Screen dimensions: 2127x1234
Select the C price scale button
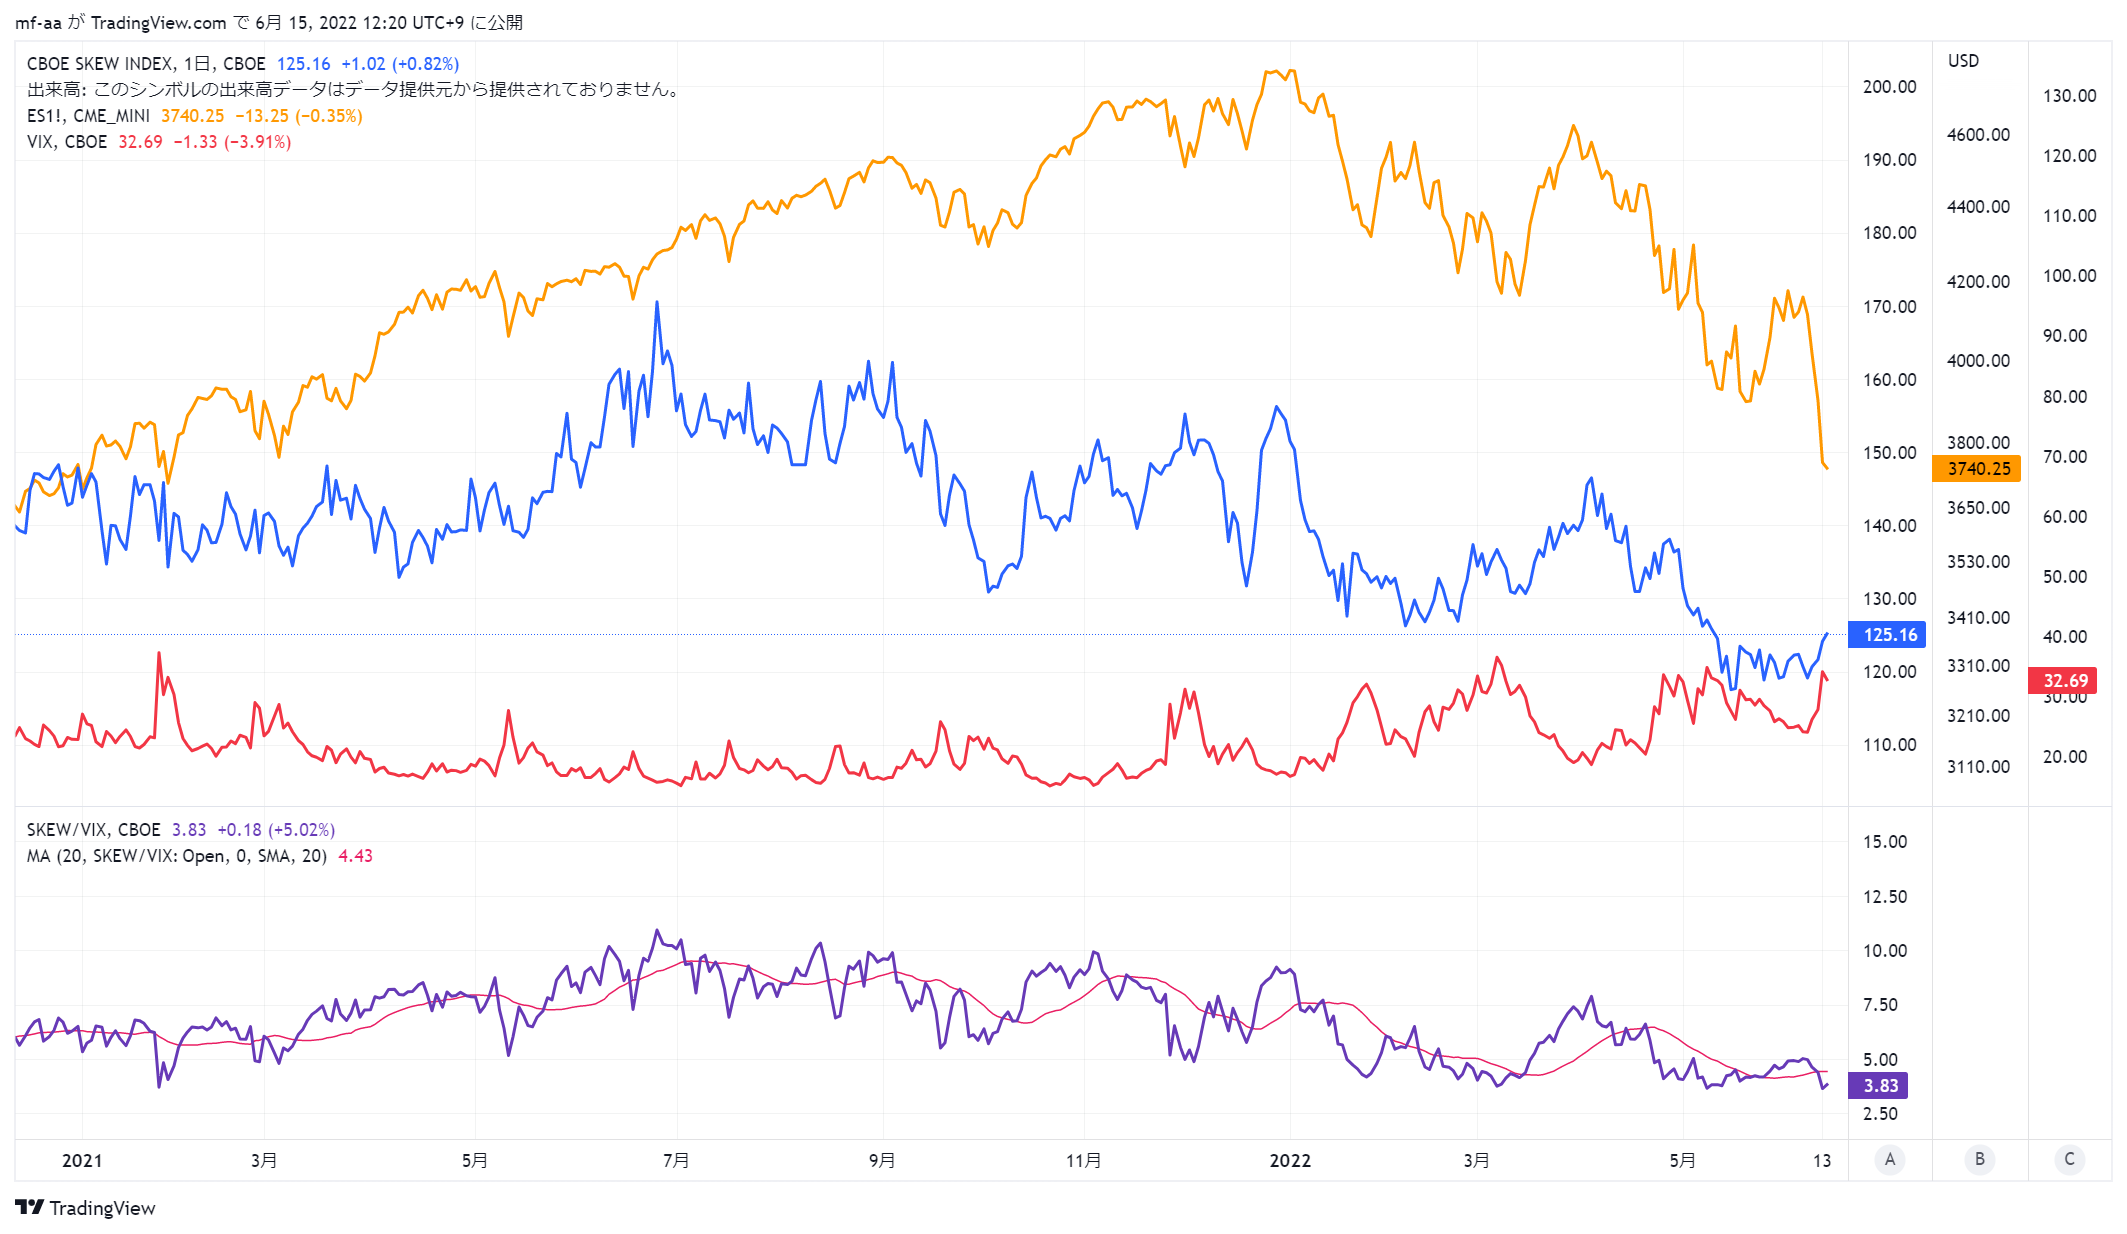[x=2070, y=1159]
